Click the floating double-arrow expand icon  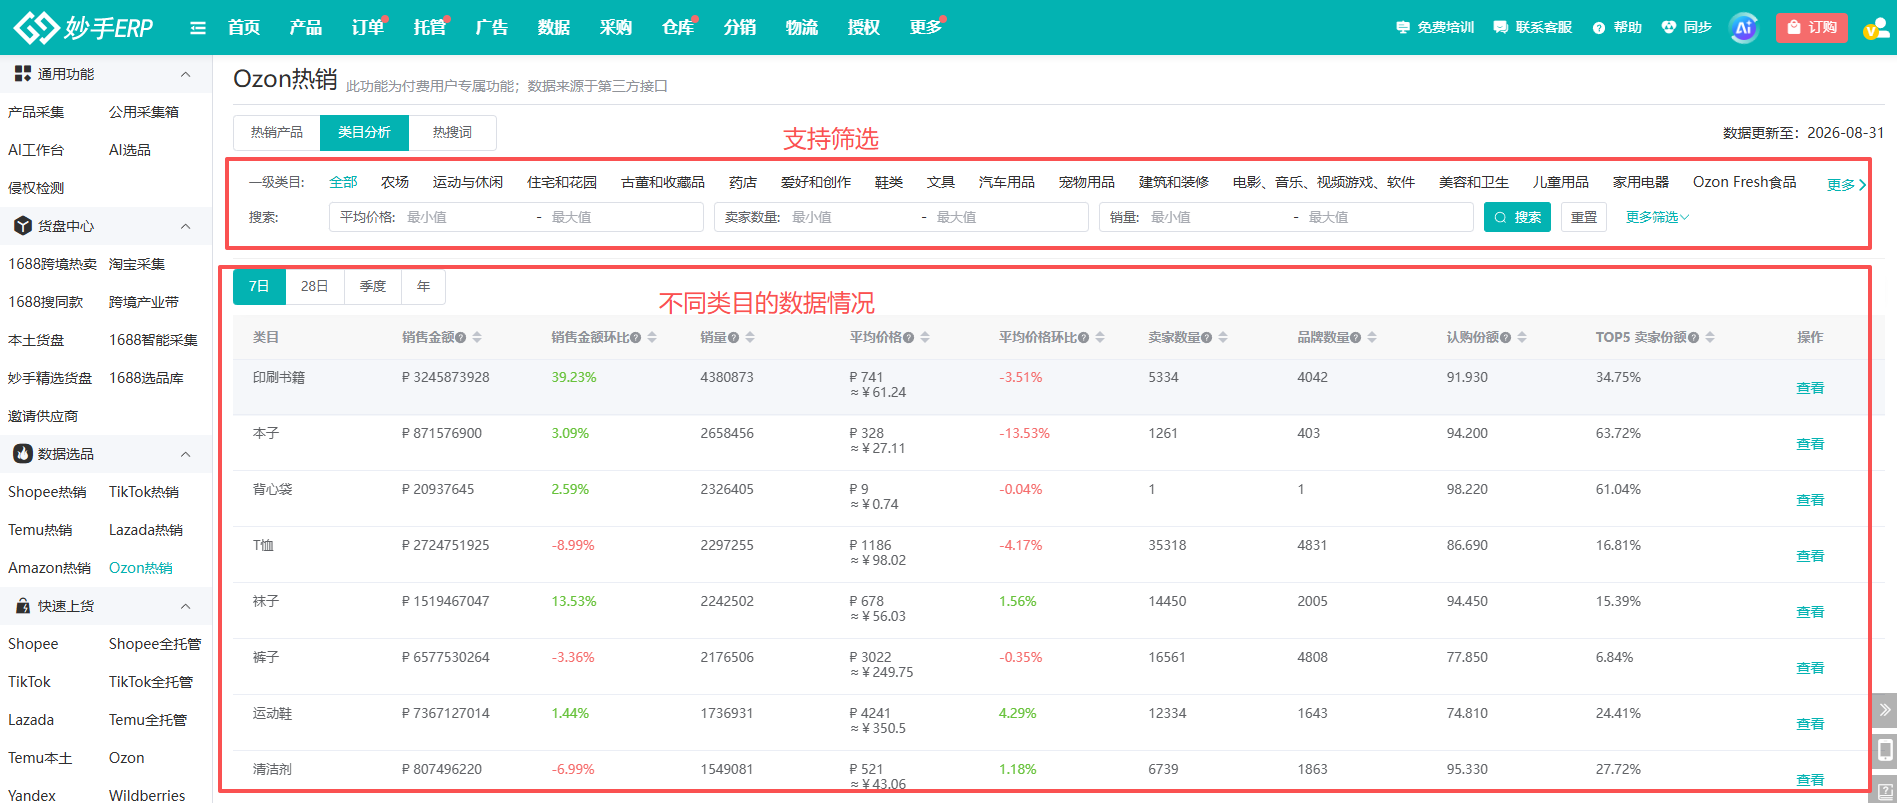1884,710
